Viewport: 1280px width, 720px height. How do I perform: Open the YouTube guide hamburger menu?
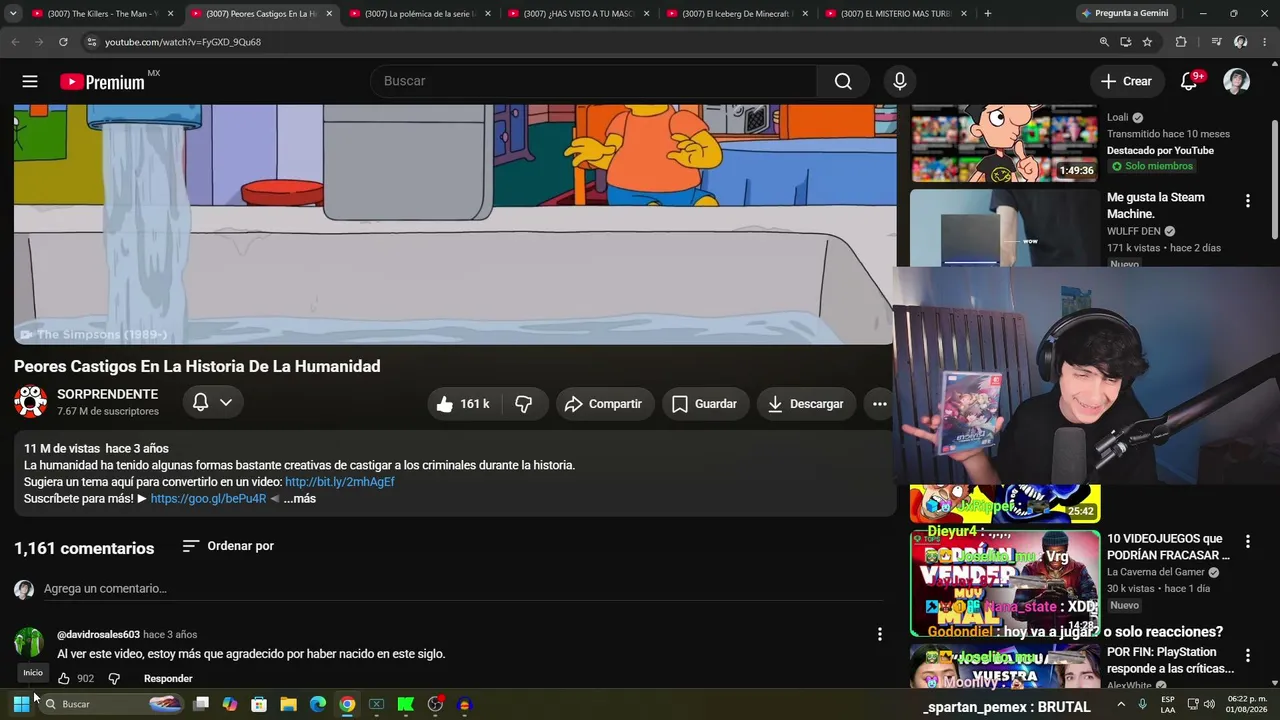point(30,82)
